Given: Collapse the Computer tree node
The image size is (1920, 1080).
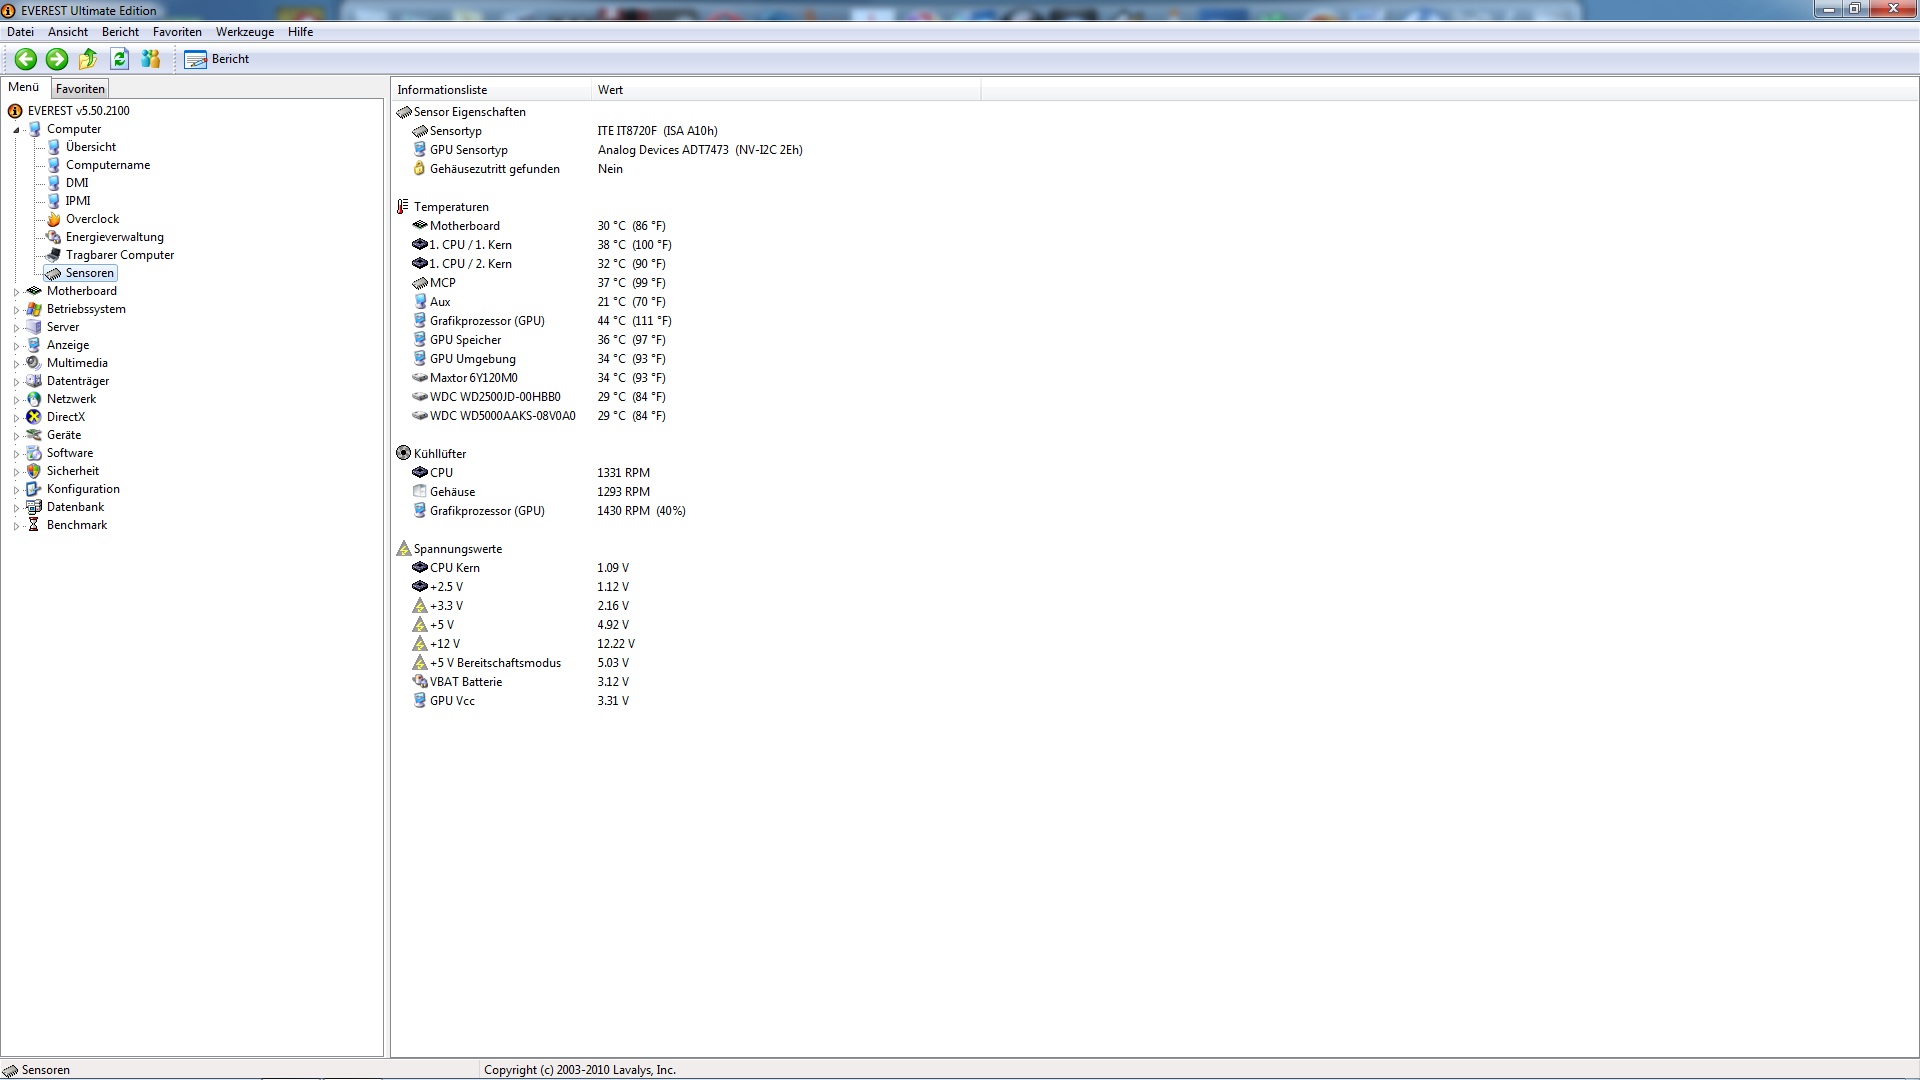Looking at the screenshot, I should point(16,130).
